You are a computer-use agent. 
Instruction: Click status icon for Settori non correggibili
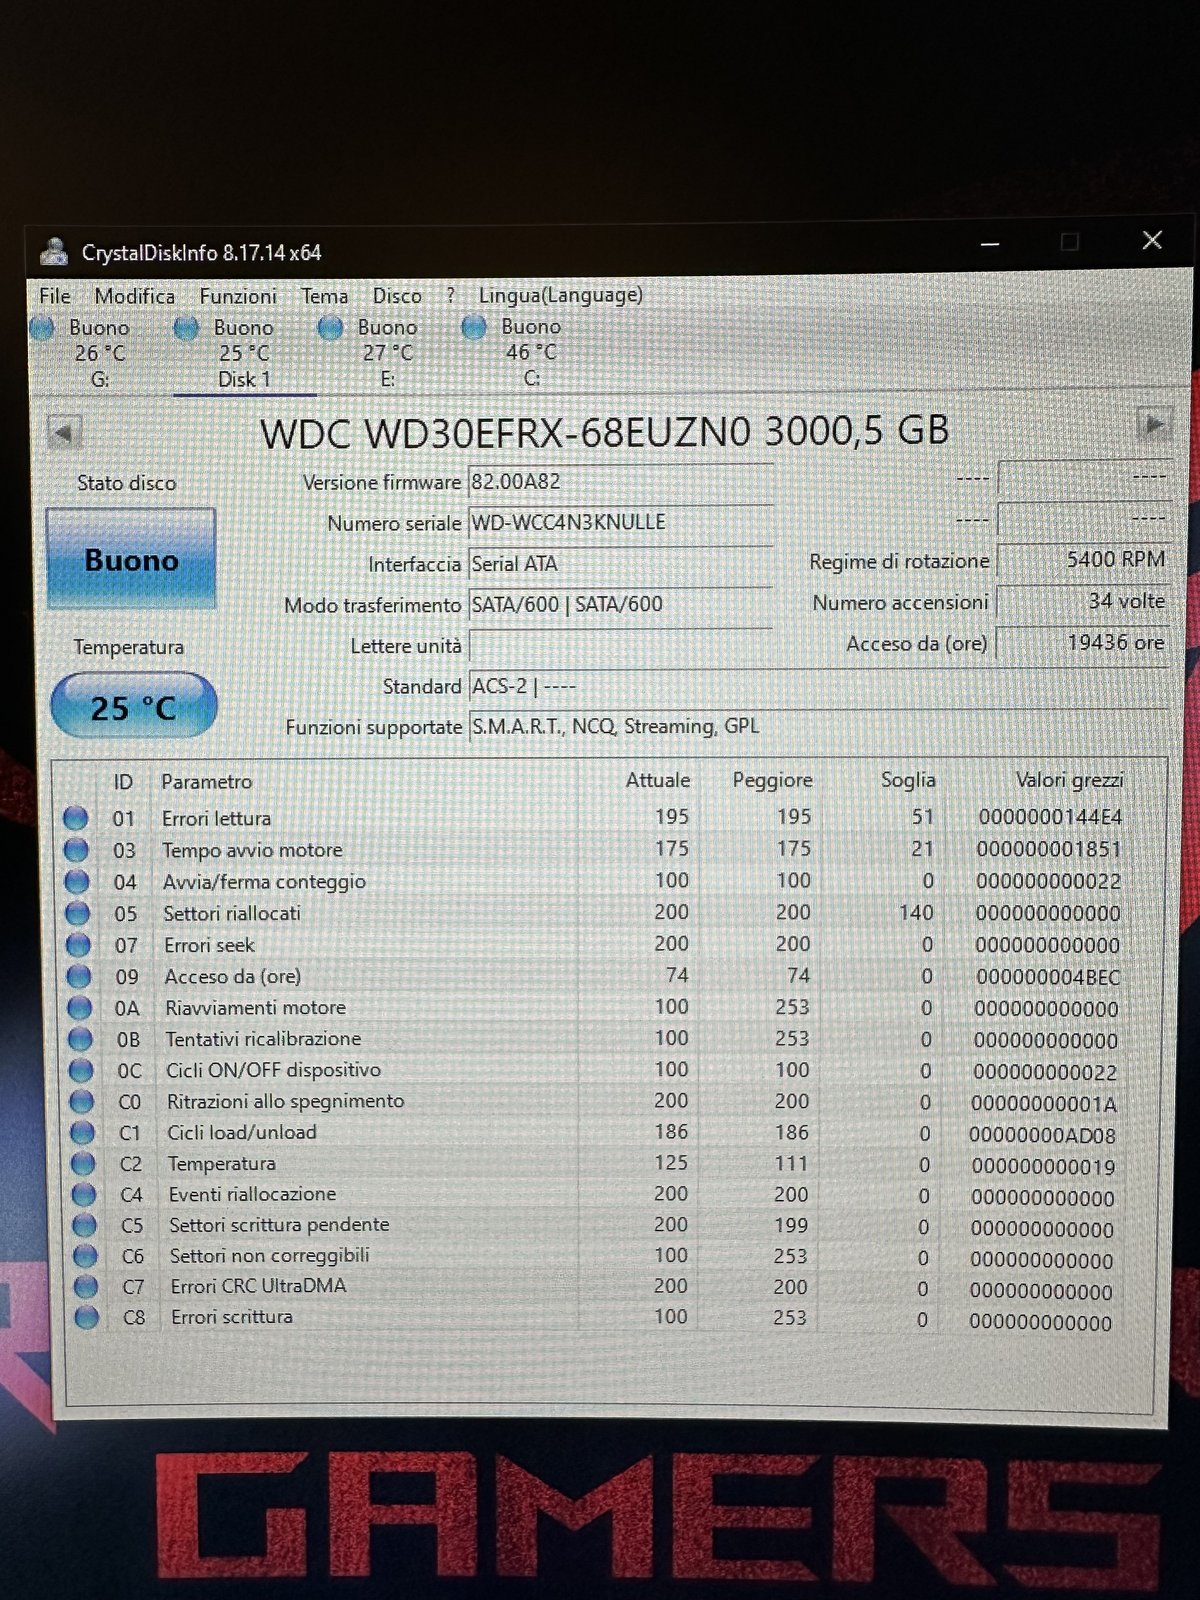[x=85, y=1256]
